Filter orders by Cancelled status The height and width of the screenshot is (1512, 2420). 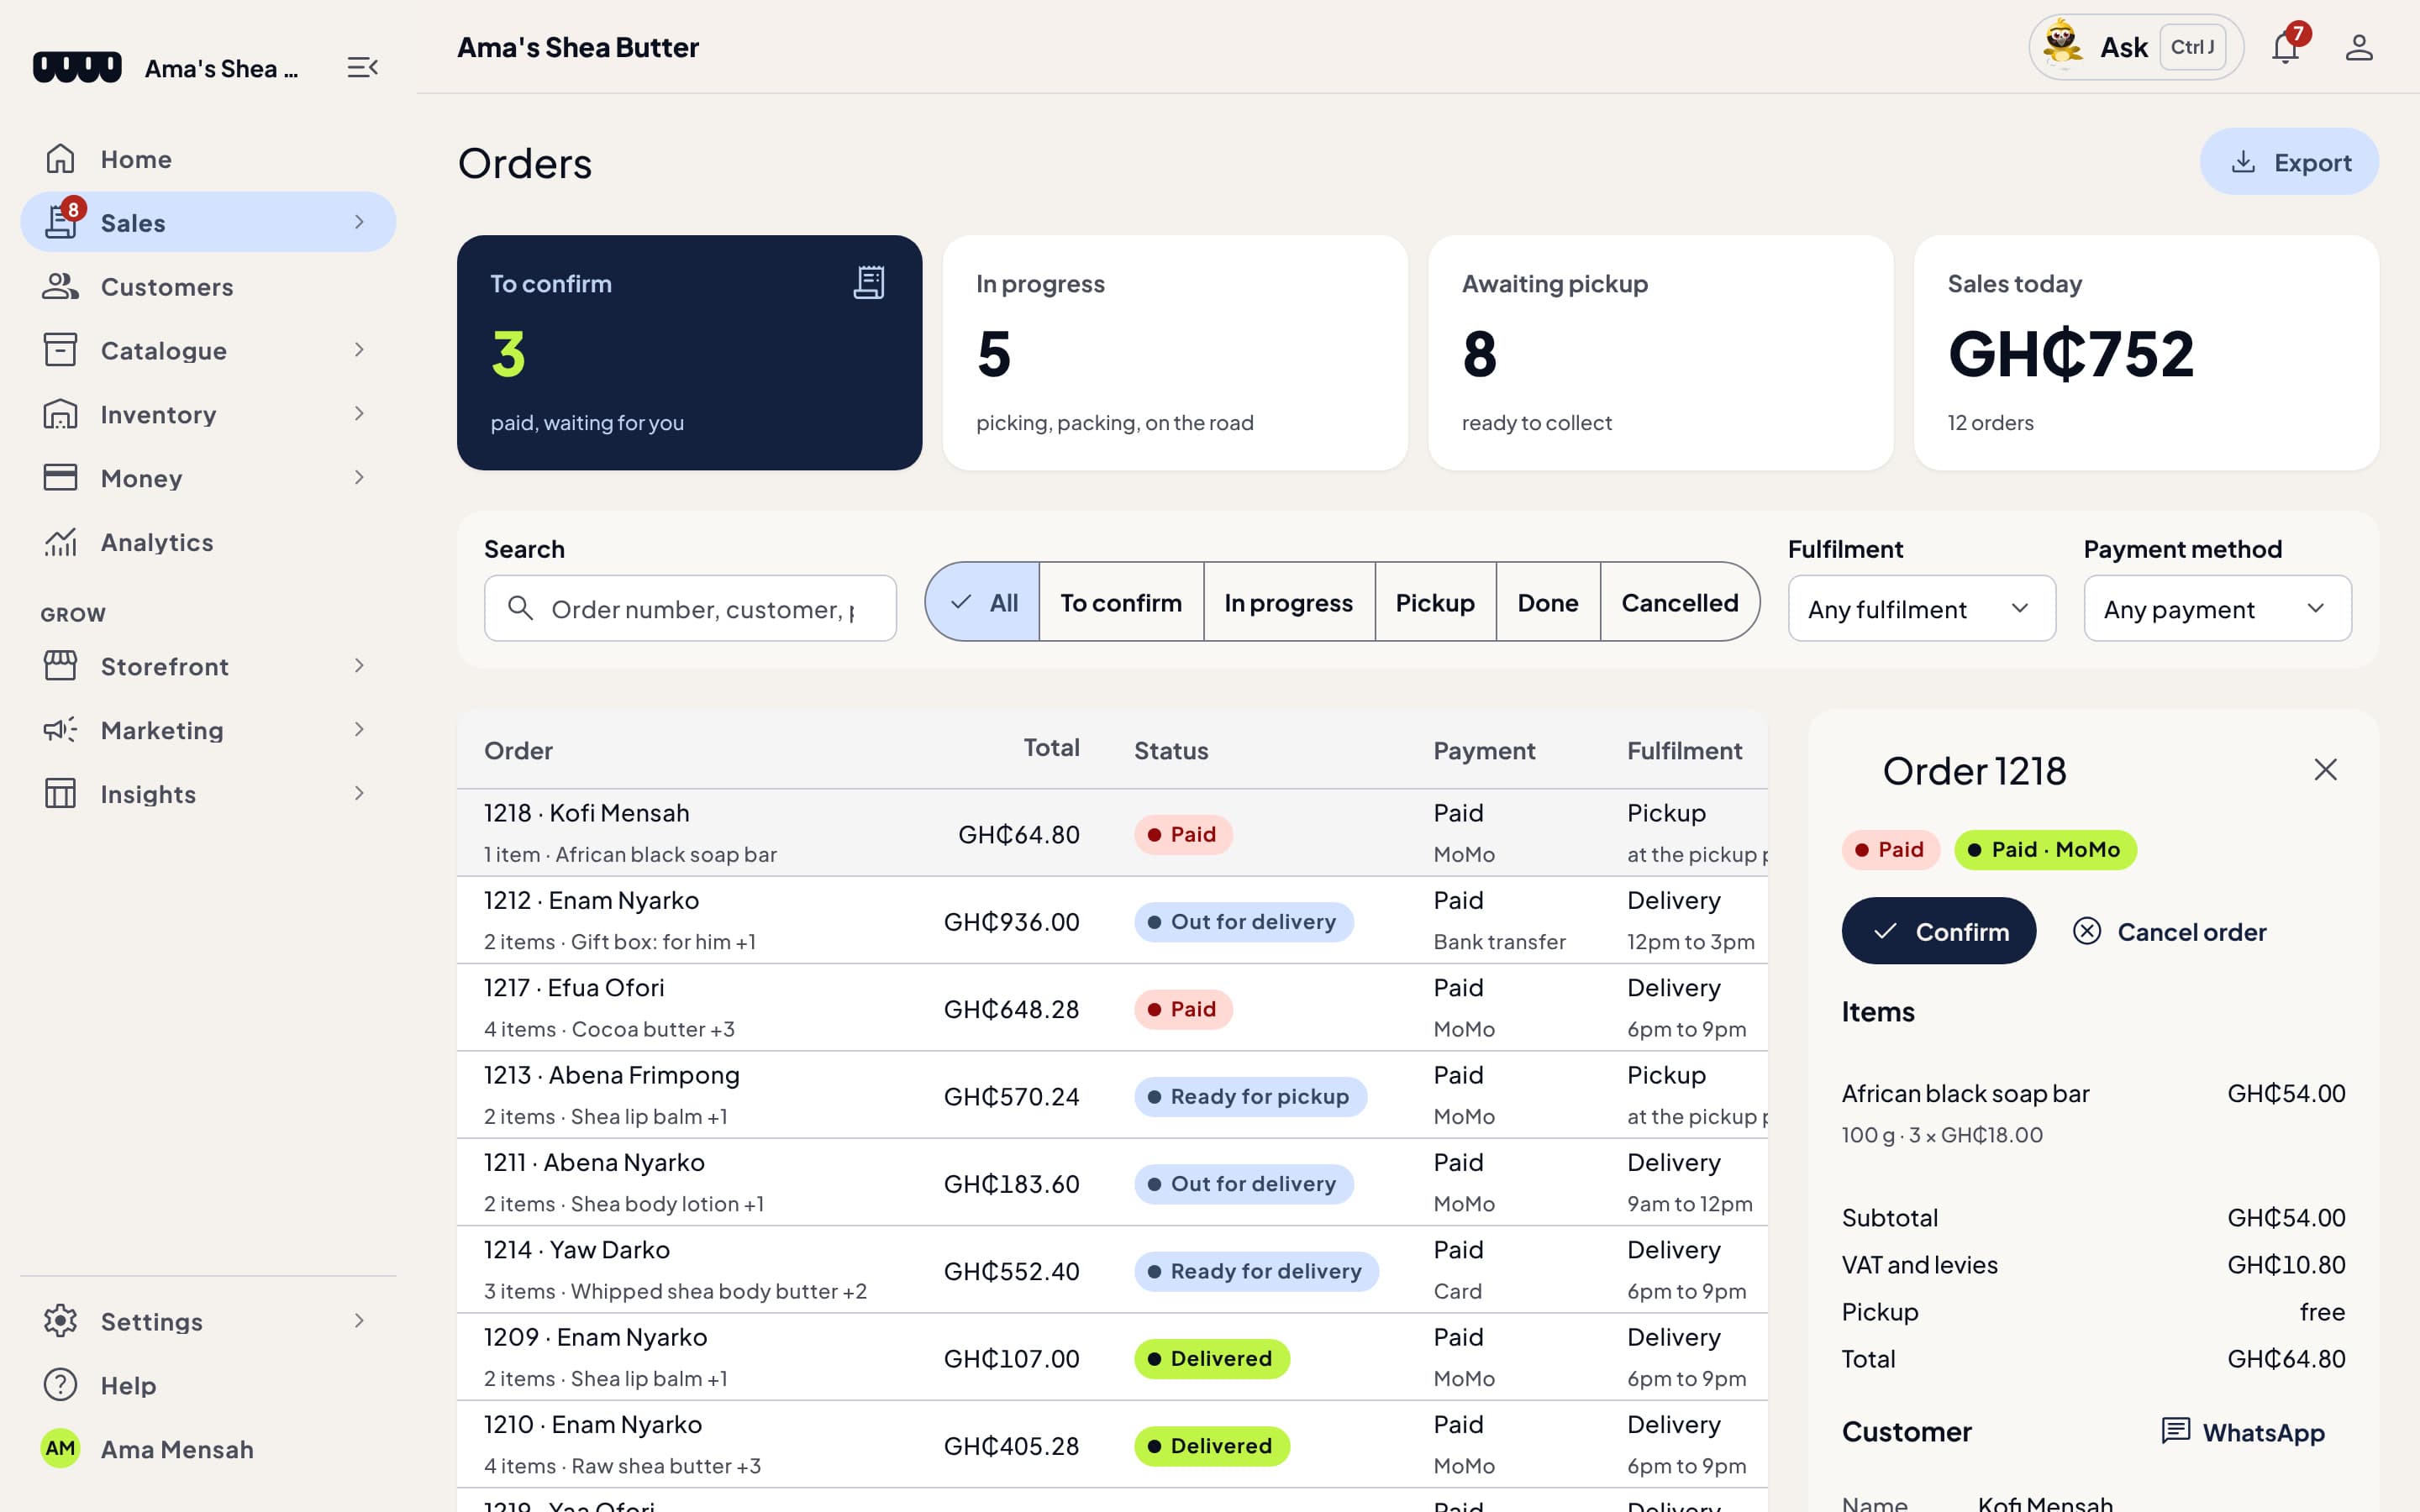pos(1679,602)
